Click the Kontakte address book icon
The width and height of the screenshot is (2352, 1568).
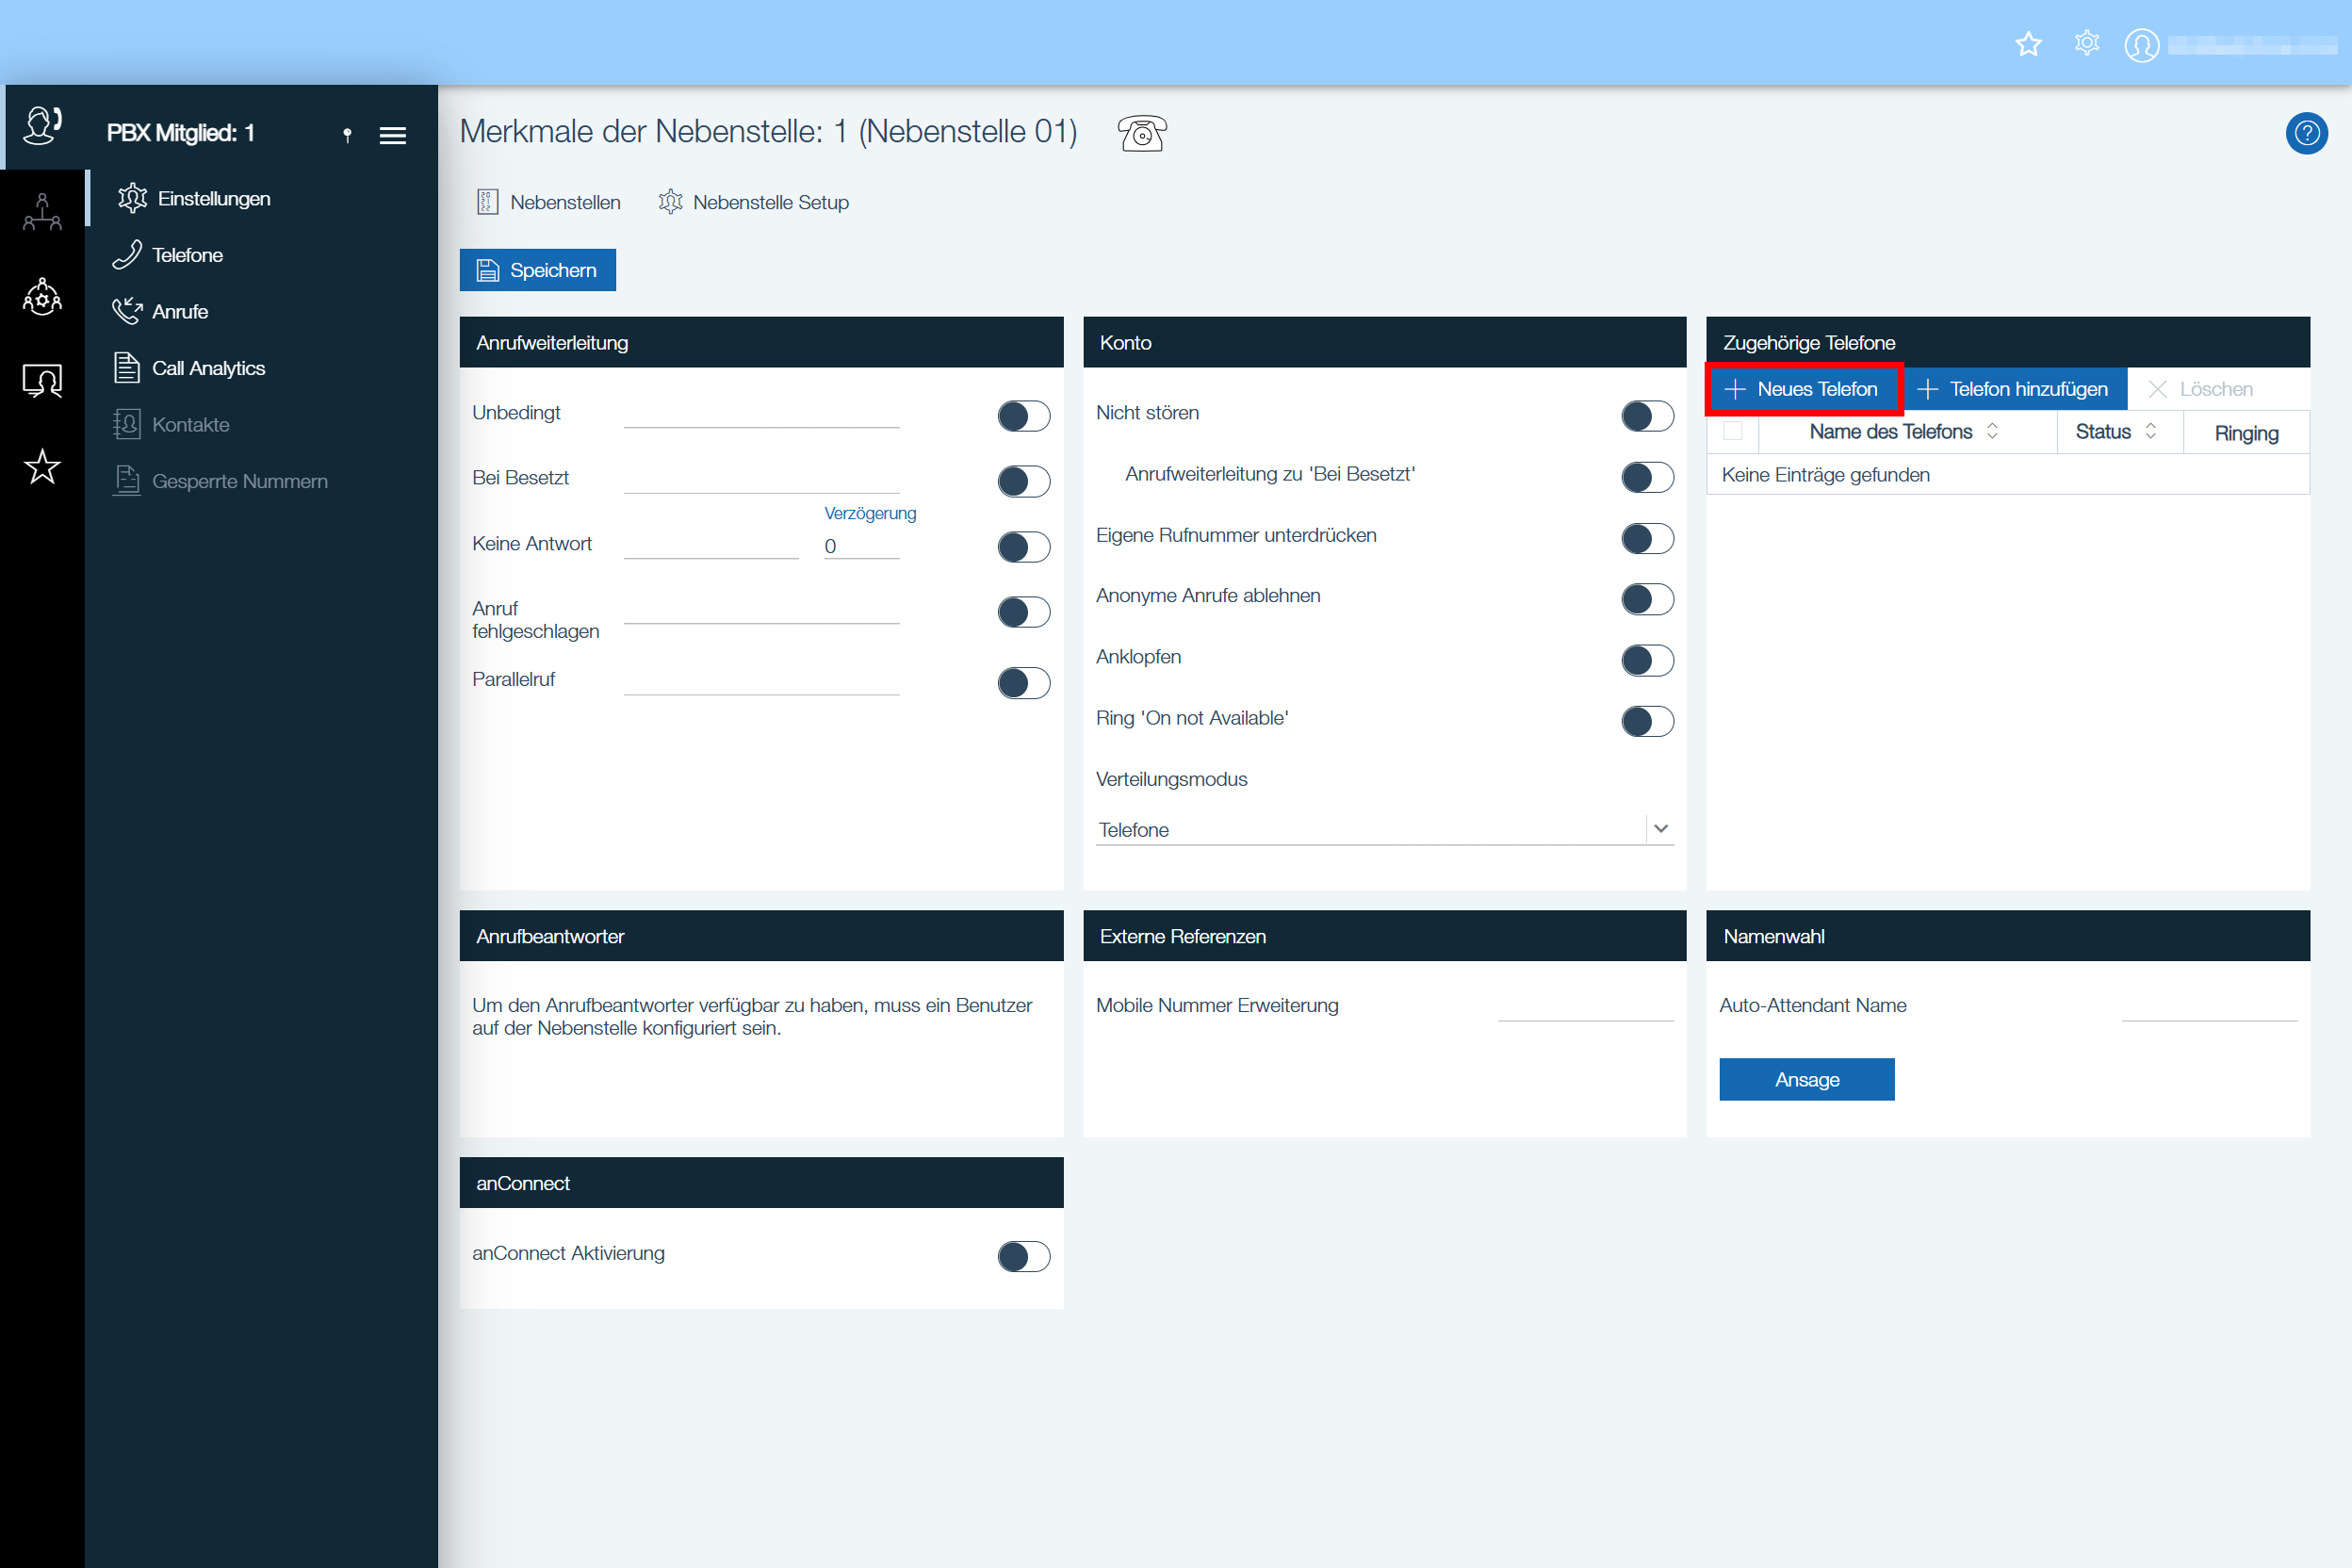coord(127,424)
